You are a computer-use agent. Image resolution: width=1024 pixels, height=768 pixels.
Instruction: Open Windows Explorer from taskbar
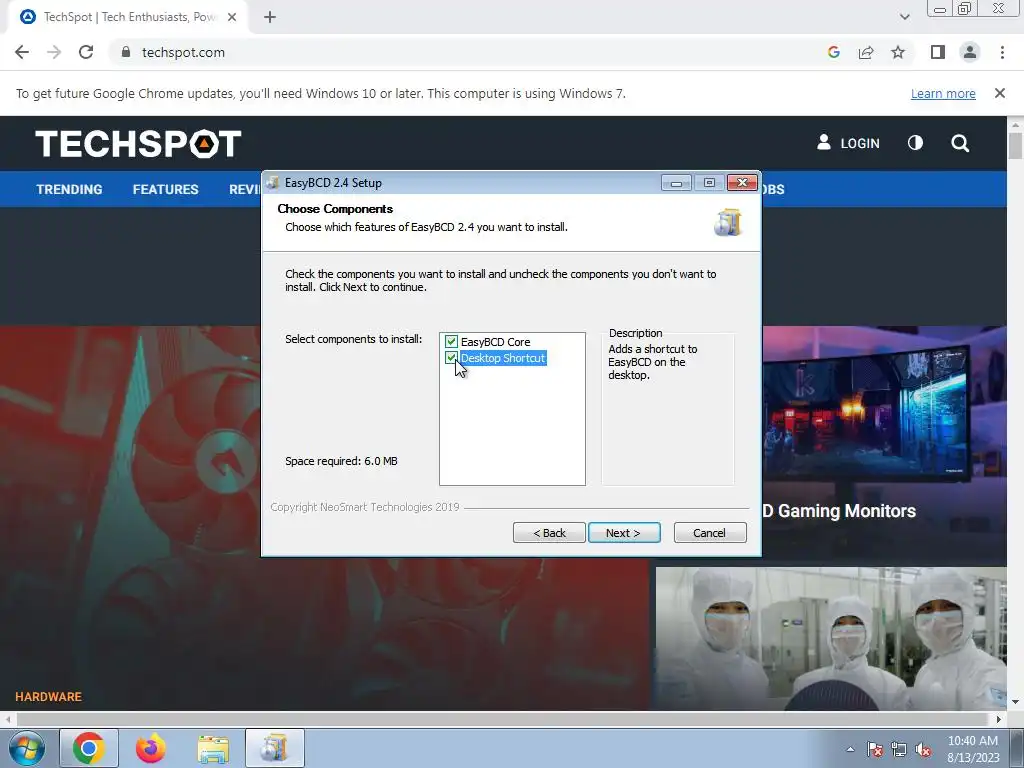[213, 748]
